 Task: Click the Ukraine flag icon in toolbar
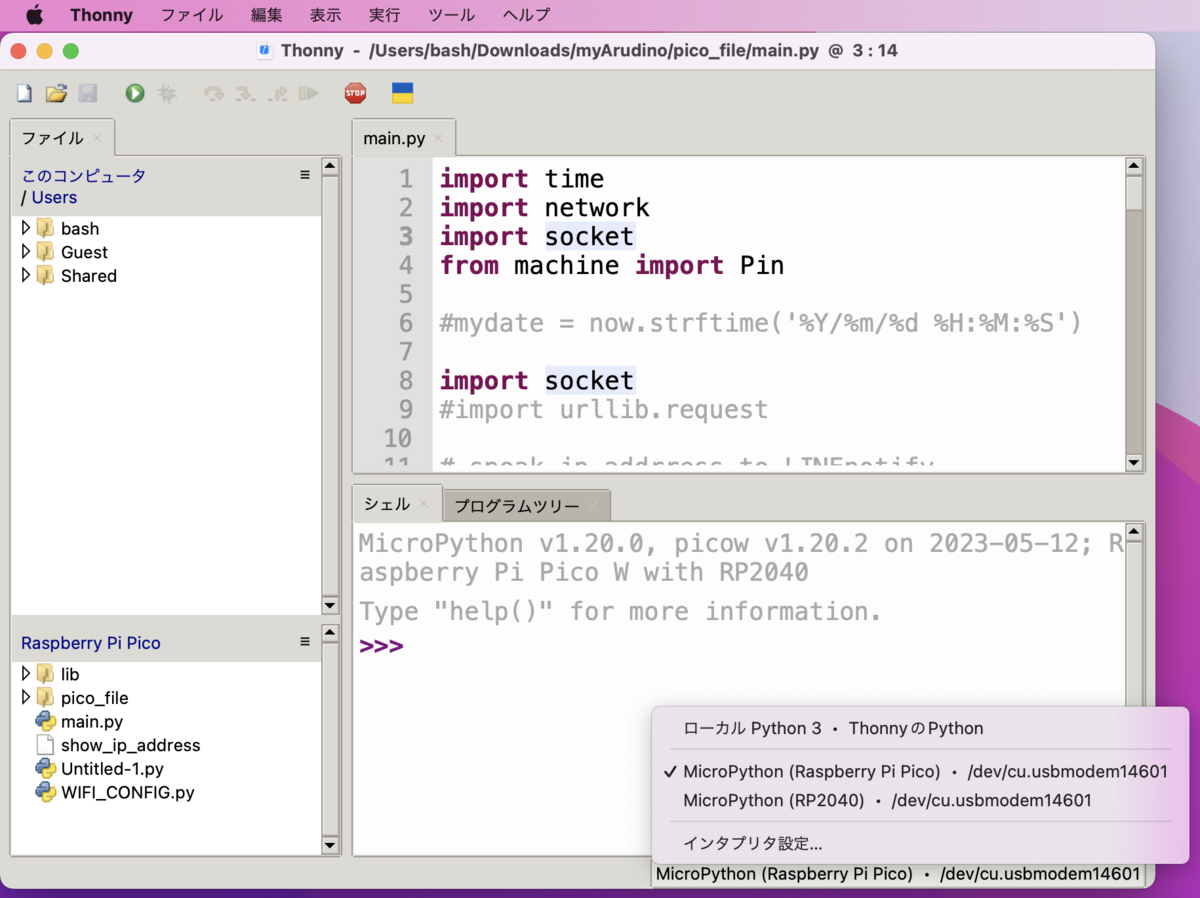click(402, 93)
